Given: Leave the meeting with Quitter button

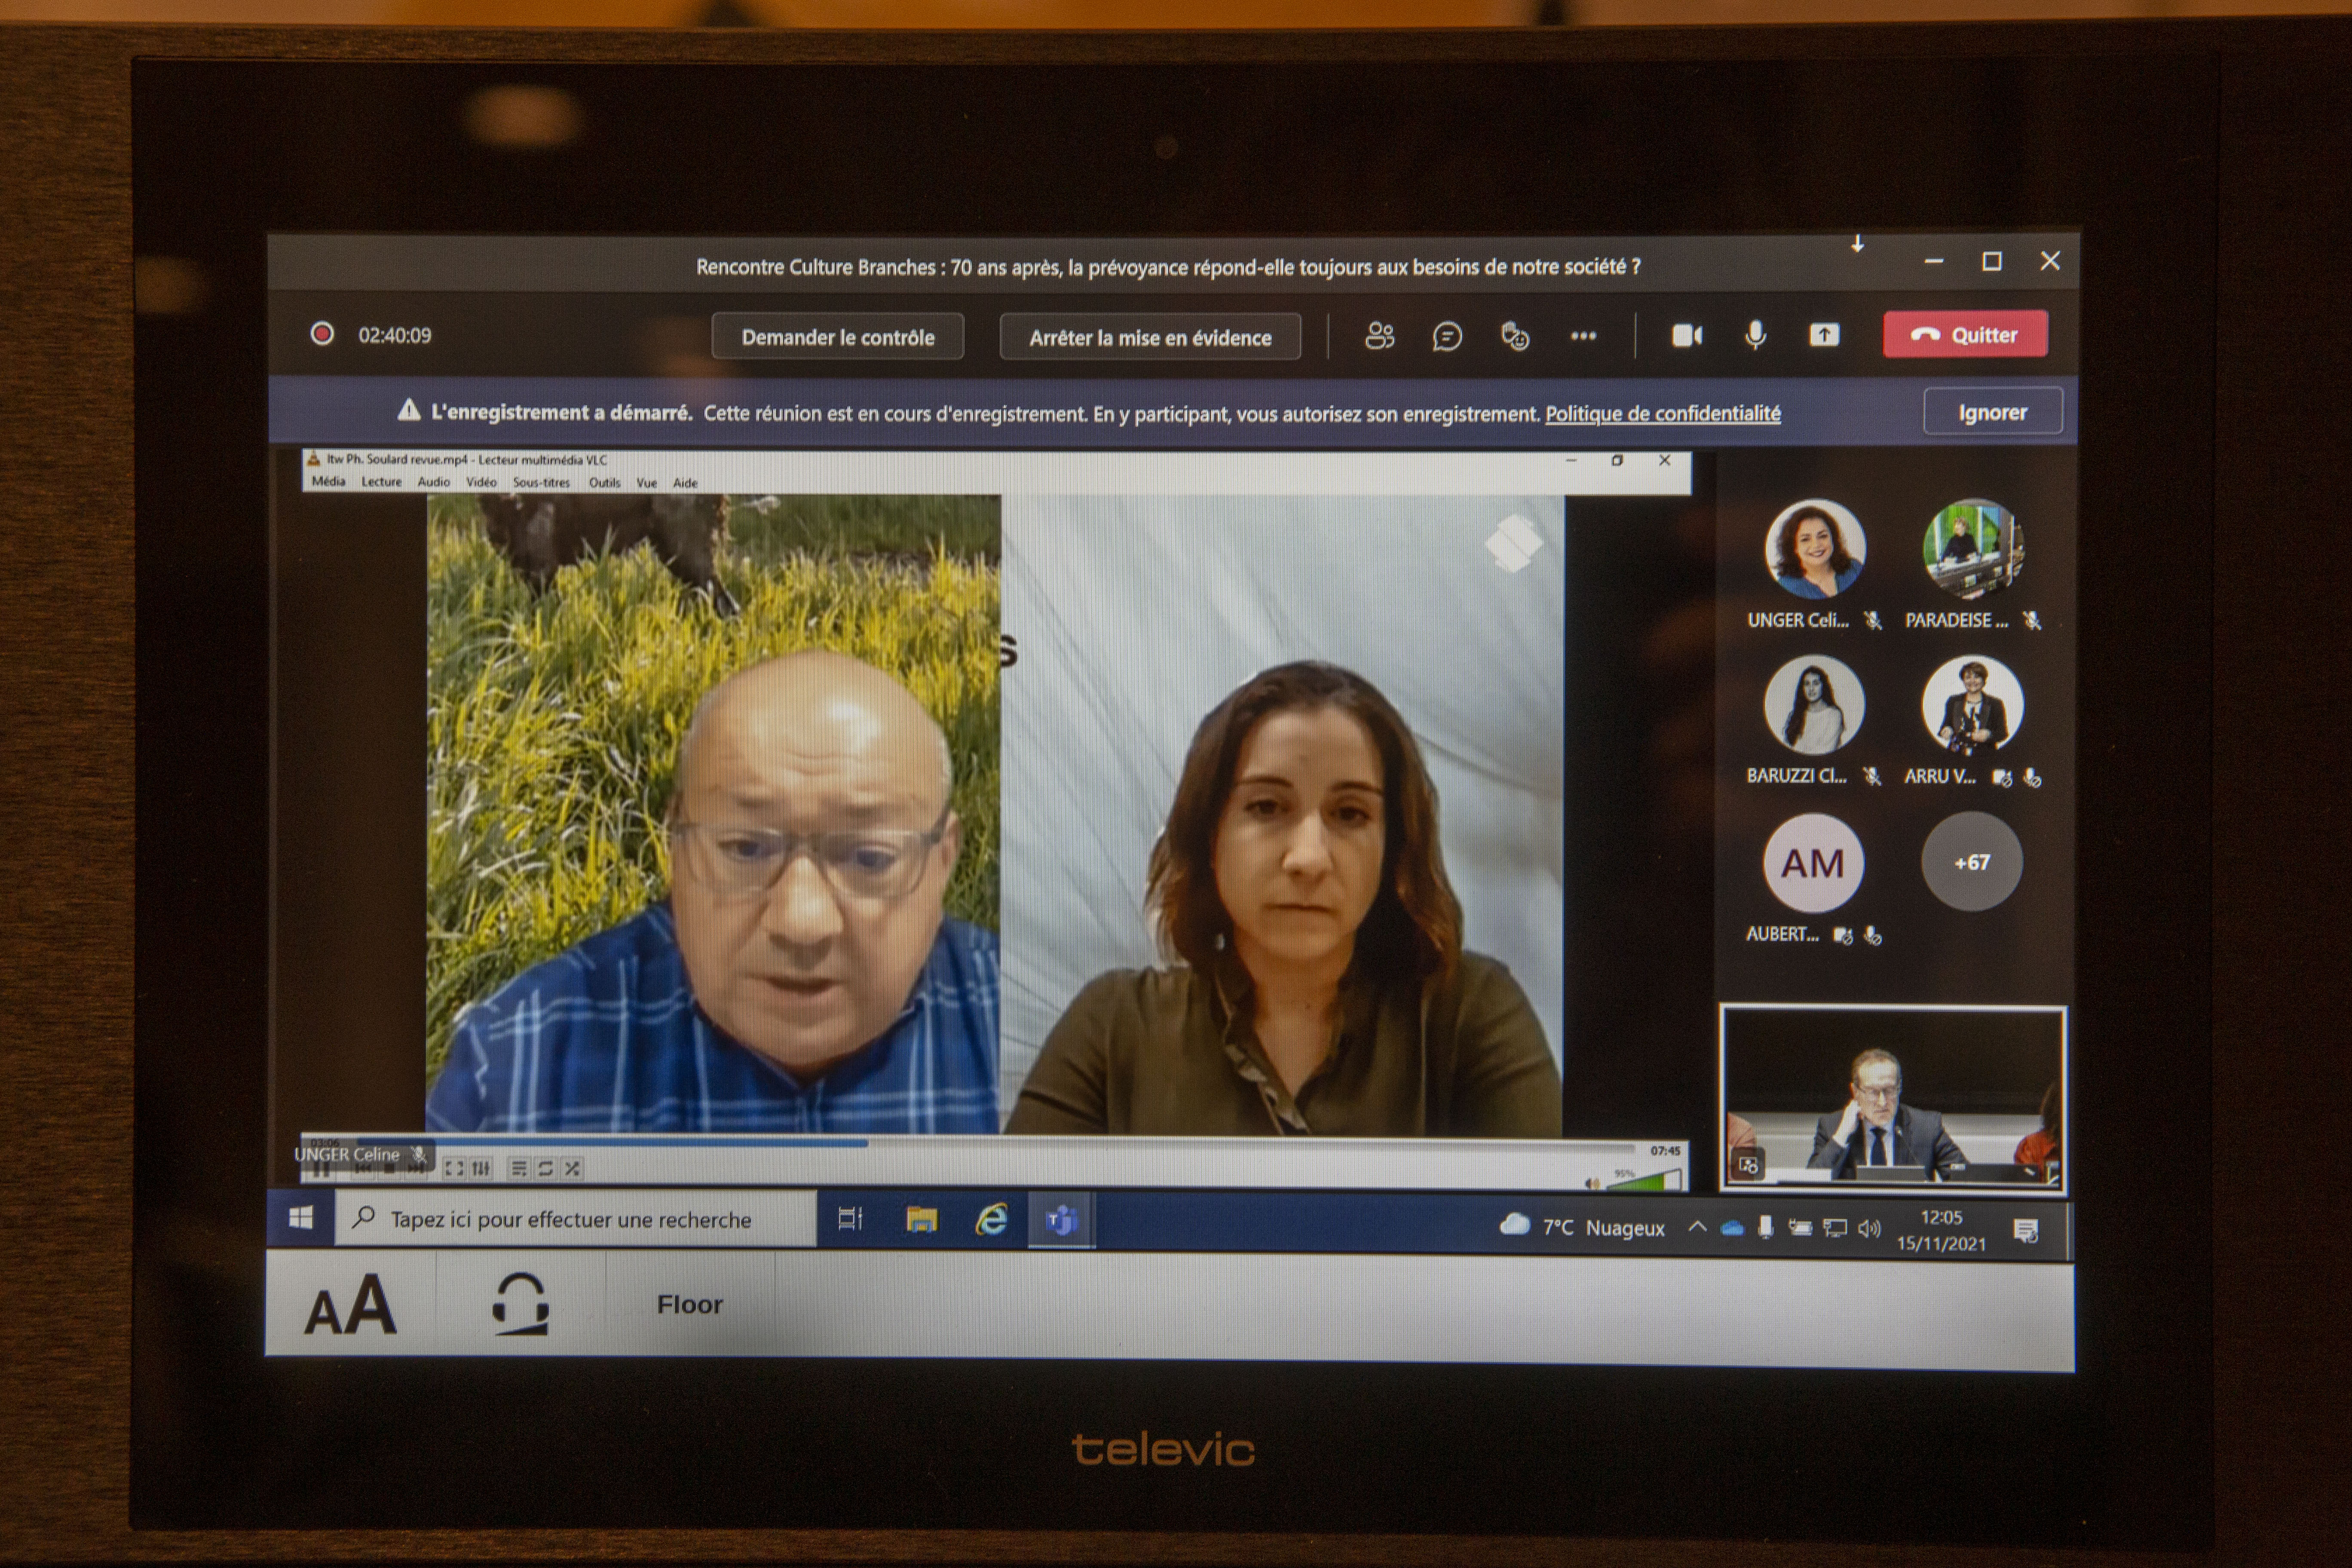Looking at the screenshot, I should (x=1965, y=335).
